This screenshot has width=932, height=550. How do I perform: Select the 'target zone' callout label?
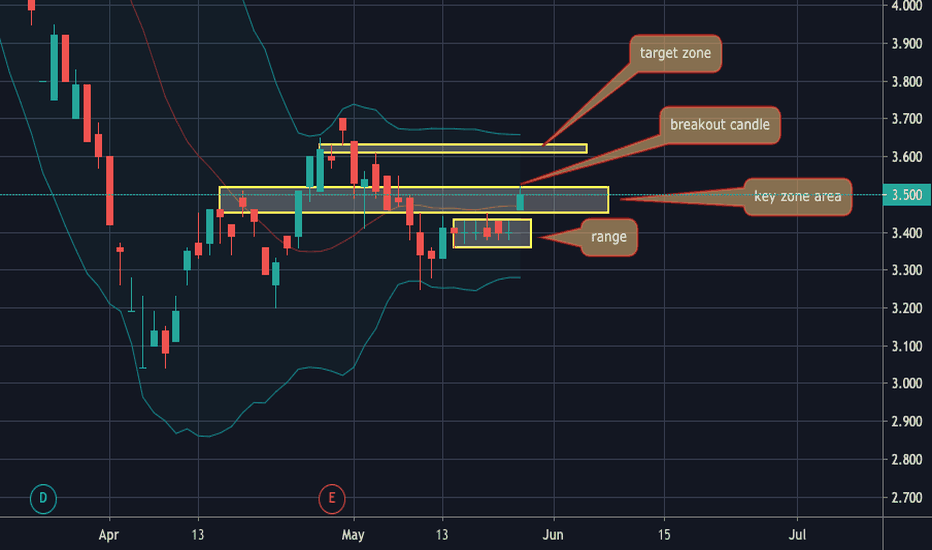click(675, 53)
